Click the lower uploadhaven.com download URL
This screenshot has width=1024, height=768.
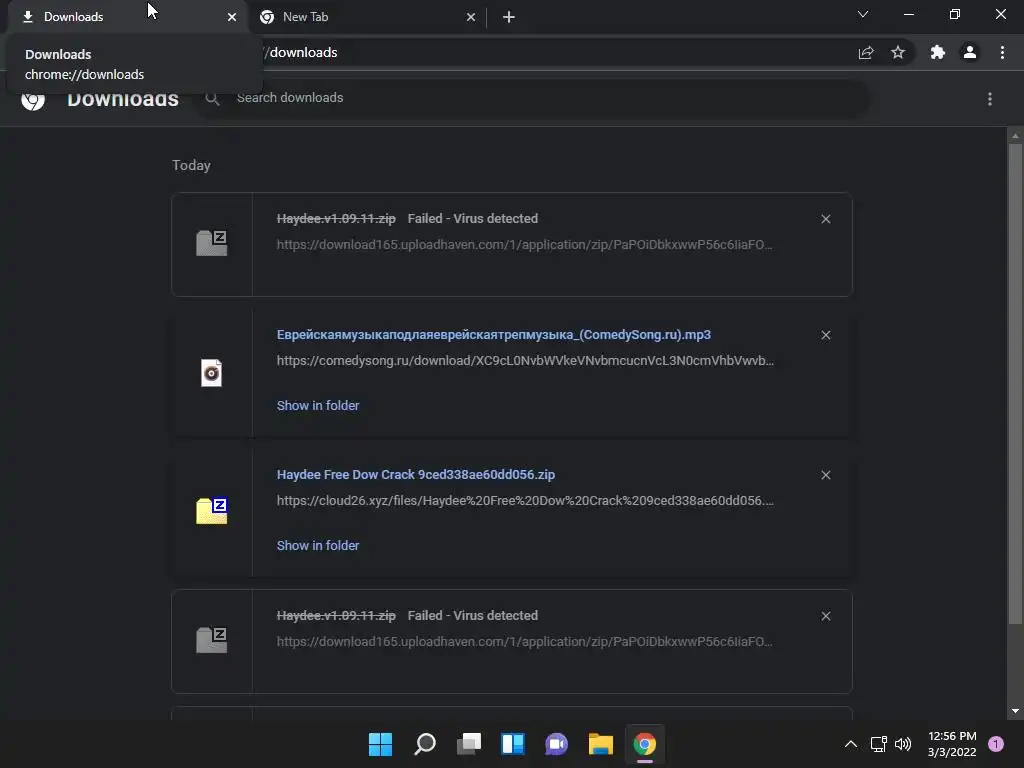(524, 642)
